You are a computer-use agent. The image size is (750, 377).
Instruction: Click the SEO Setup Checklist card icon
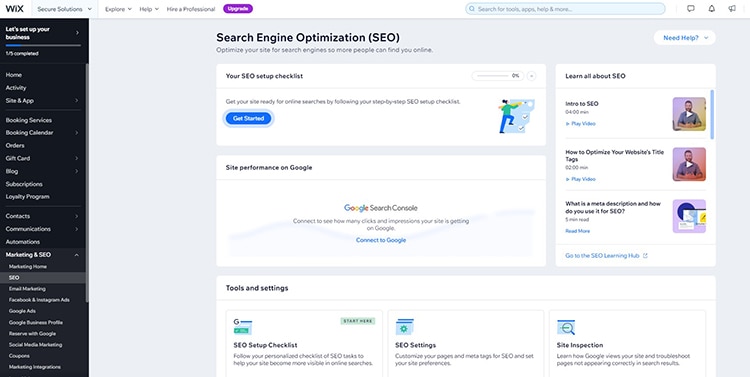pos(243,327)
